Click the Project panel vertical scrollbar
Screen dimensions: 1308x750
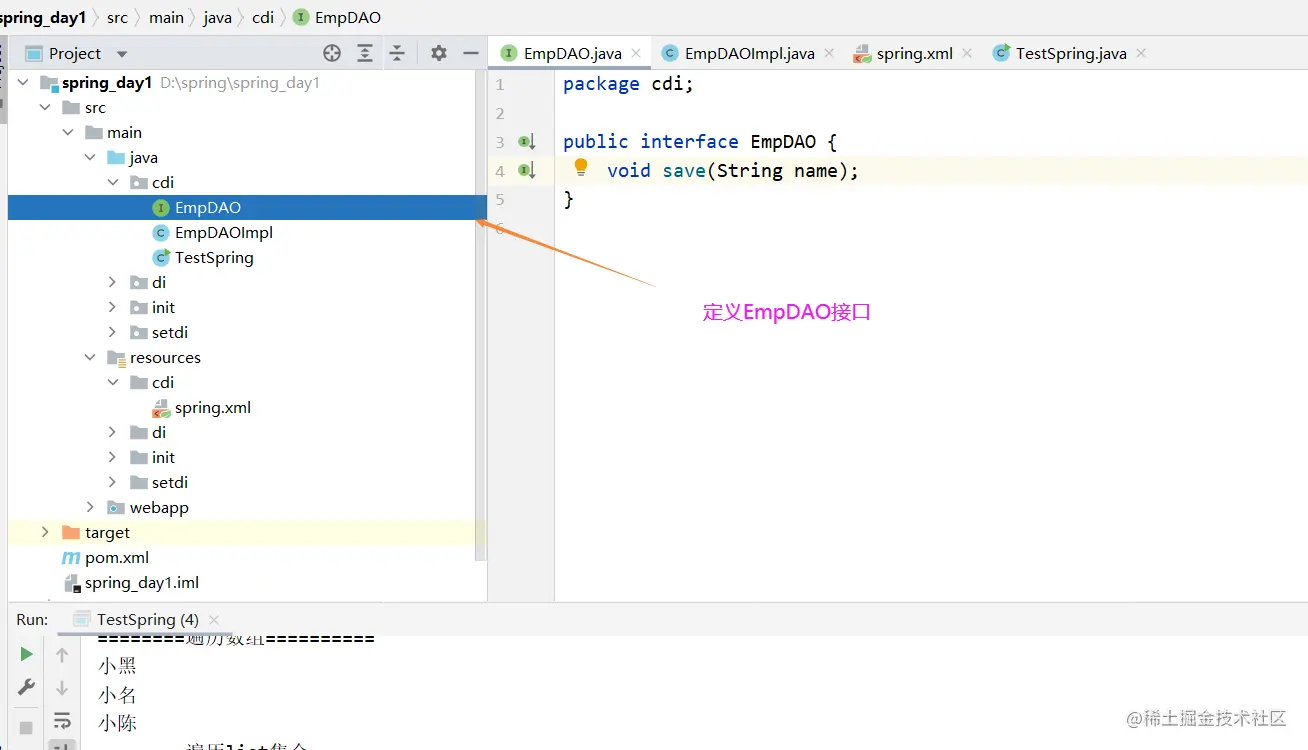[481, 315]
